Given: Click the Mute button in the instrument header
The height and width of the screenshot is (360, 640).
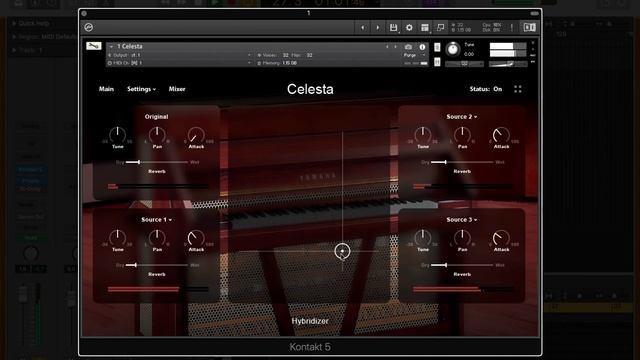Looking at the screenshot, I should click(x=437, y=62).
